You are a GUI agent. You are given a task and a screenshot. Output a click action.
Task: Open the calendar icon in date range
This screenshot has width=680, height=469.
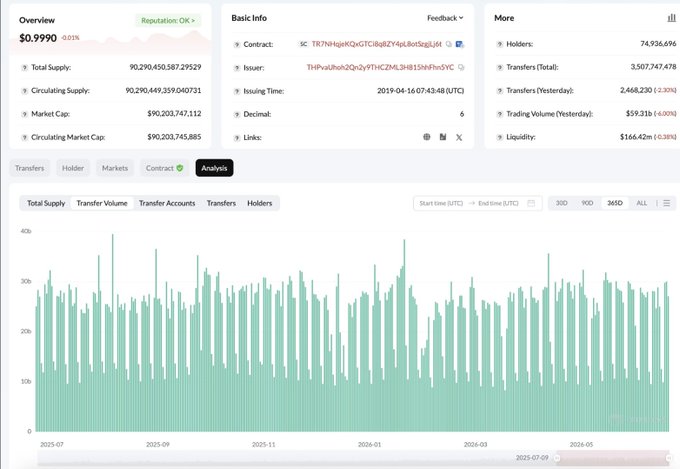pos(531,203)
